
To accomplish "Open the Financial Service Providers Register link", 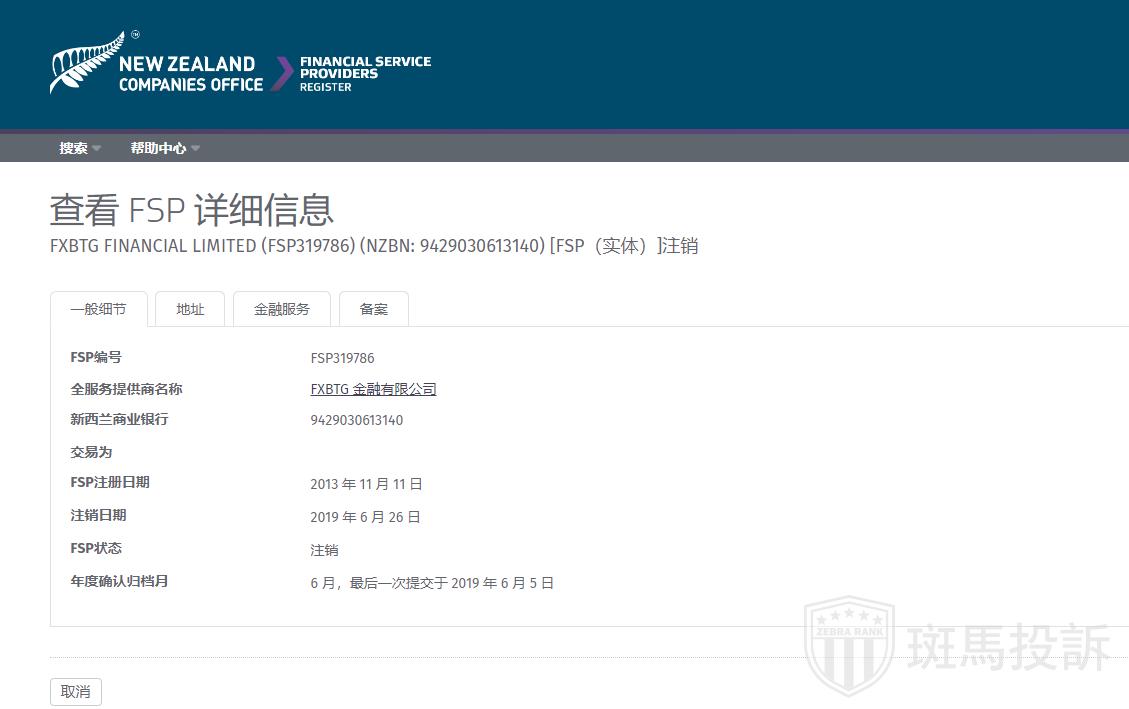I will (365, 73).
